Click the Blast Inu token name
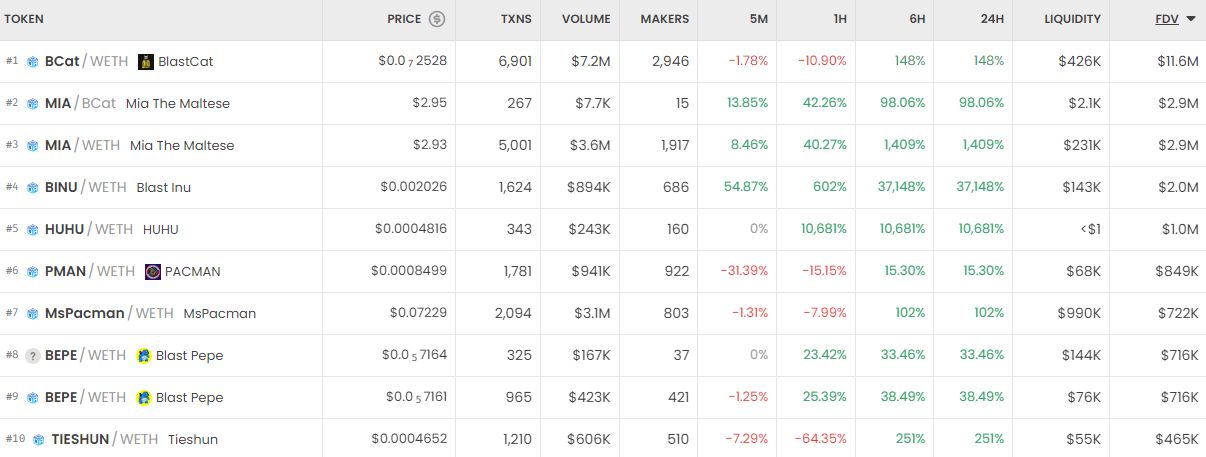The height and width of the screenshot is (457, 1206). [163, 187]
